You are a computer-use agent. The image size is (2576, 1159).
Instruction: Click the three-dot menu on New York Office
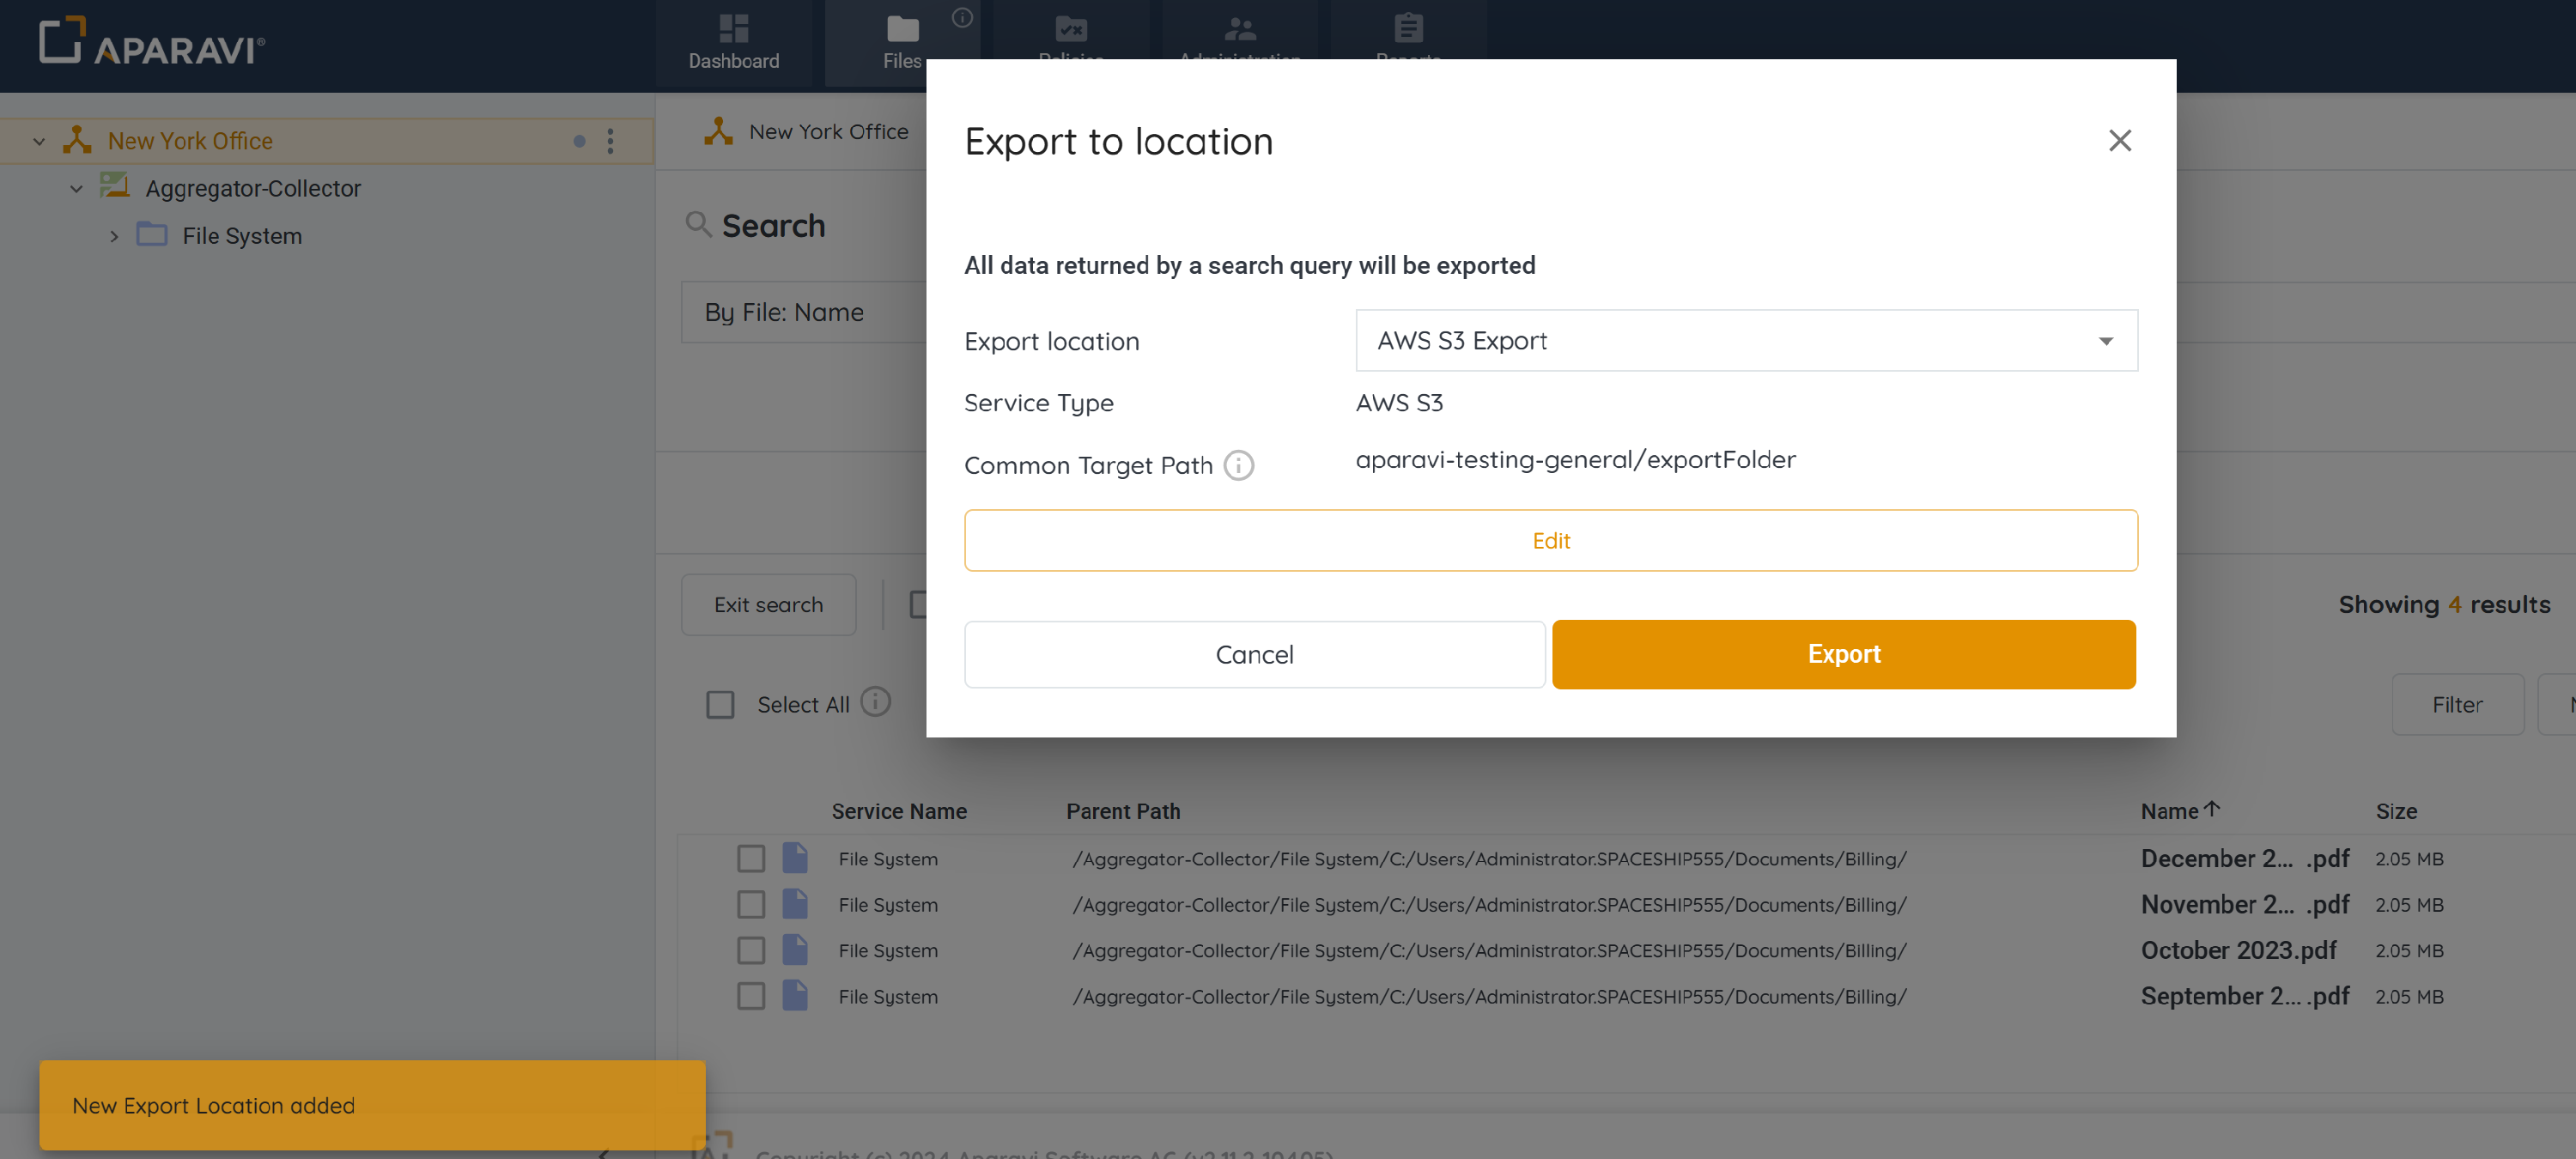pos(610,141)
